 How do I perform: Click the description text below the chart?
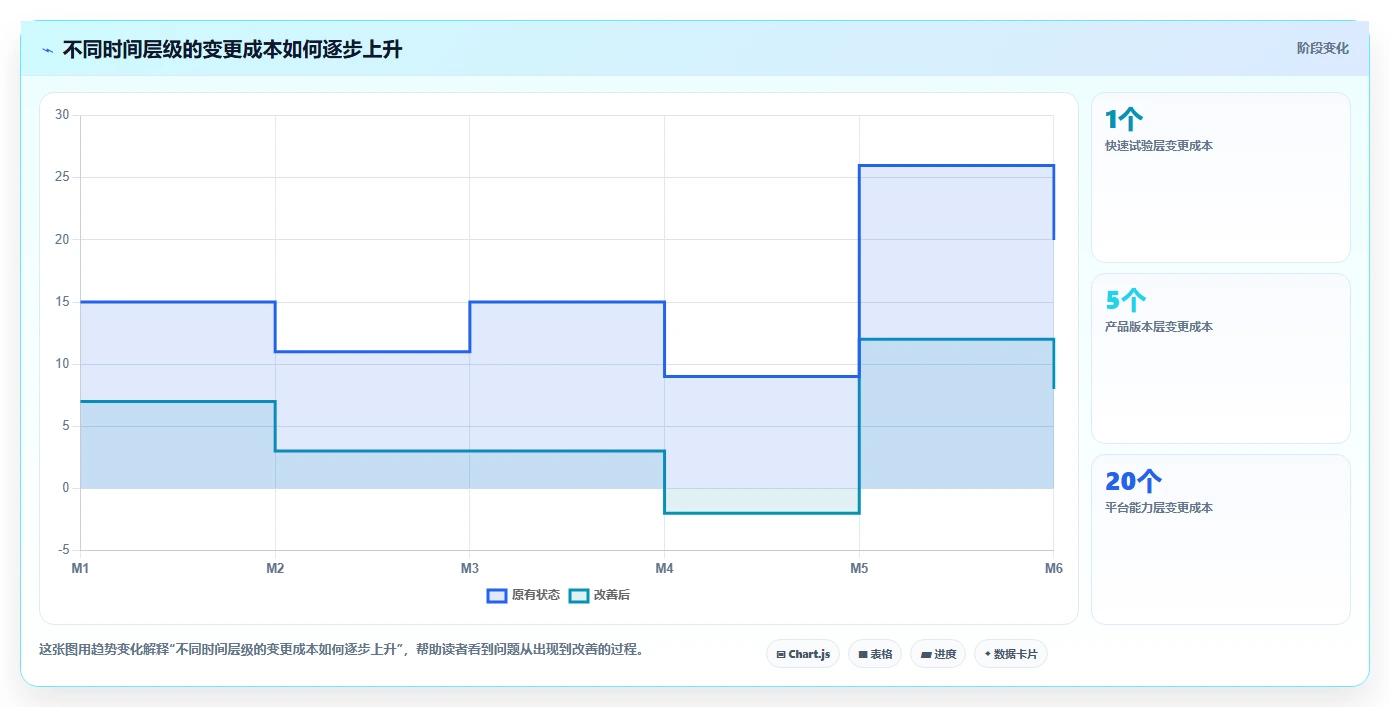click(x=342, y=649)
